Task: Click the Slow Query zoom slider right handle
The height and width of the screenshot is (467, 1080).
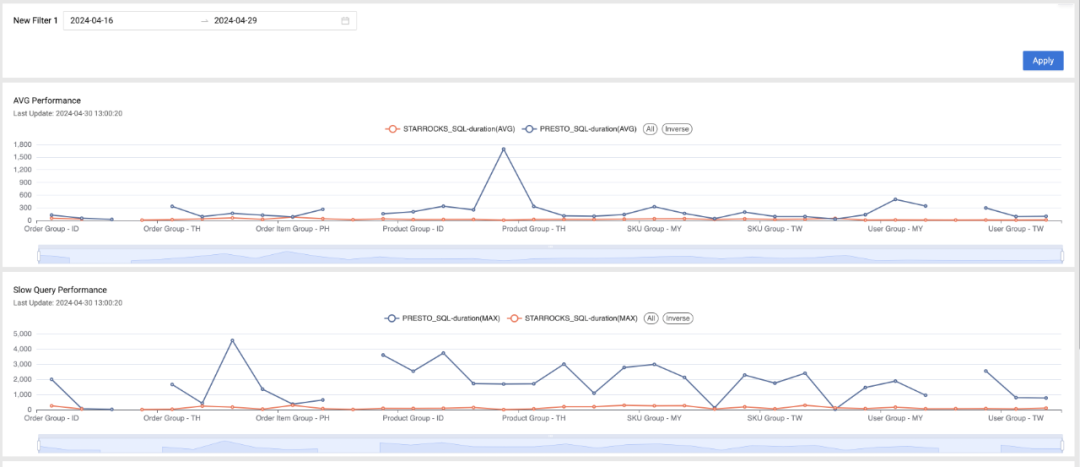Action: point(1061,446)
